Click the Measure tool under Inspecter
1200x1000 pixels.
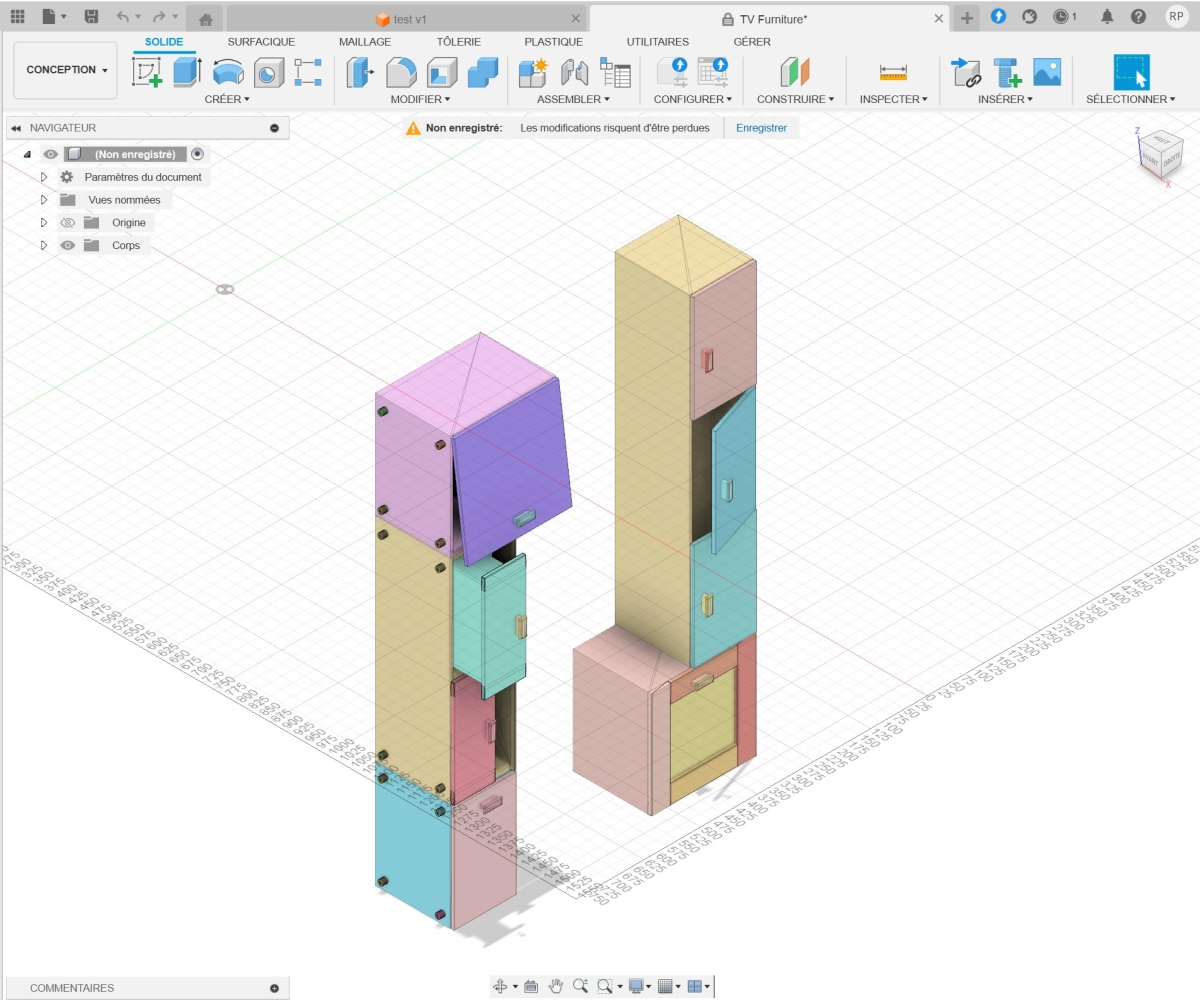point(893,72)
